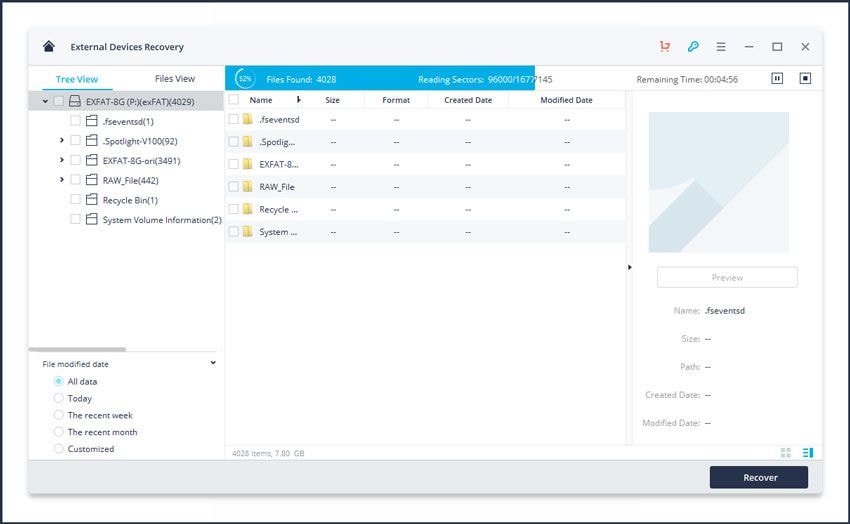Image resolution: width=850 pixels, height=524 pixels.
Task: Click the key activation icon
Action: (x=693, y=47)
